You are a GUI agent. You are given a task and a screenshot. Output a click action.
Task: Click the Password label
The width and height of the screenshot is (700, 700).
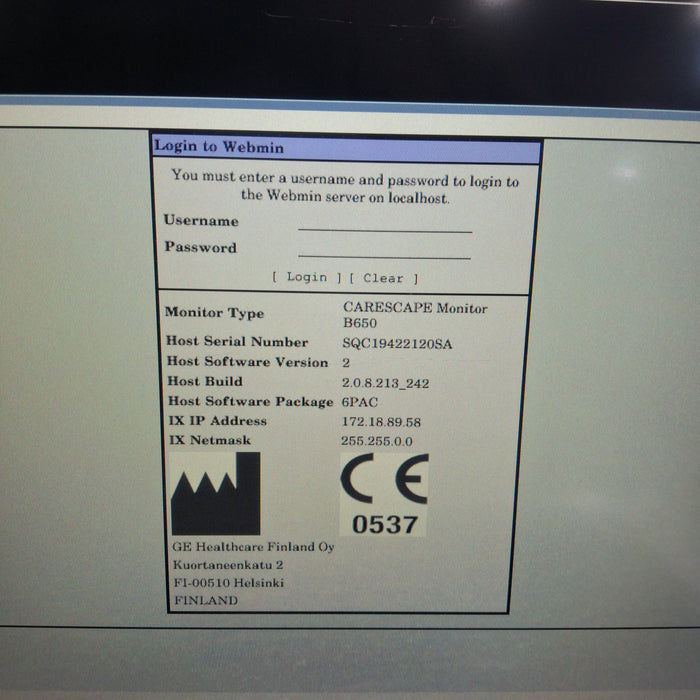tap(200, 248)
